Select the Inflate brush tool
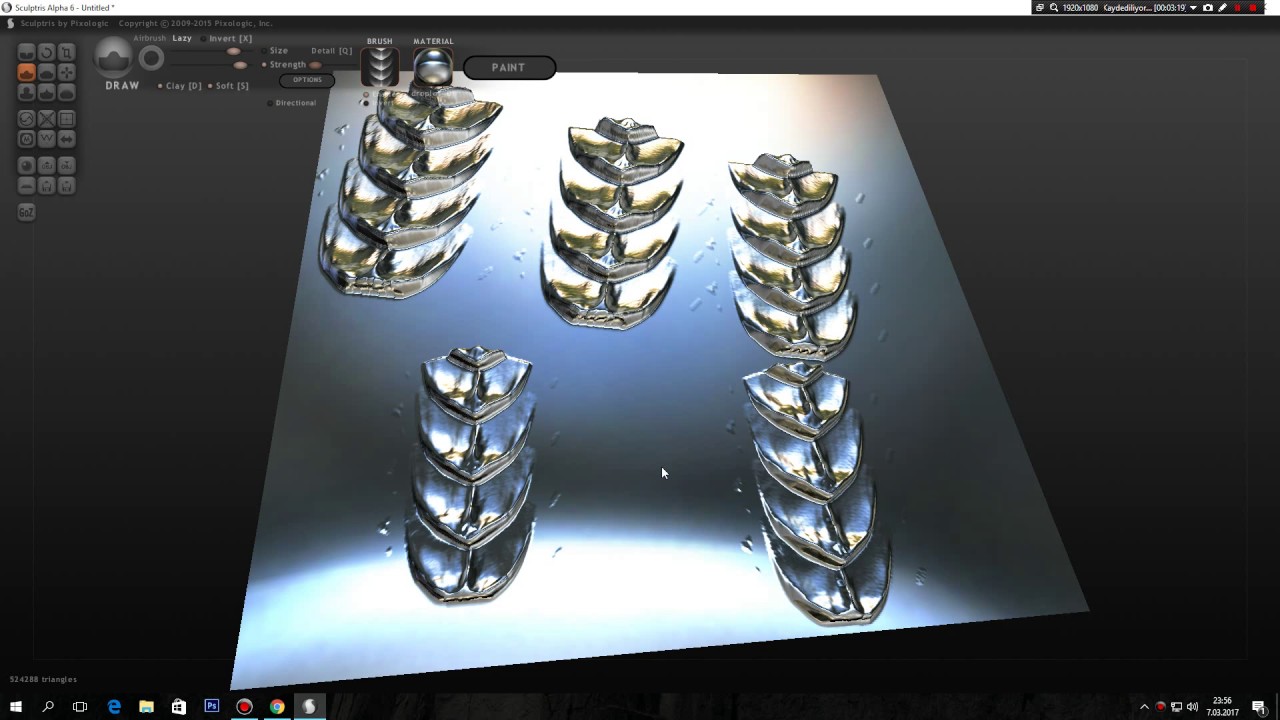The width and height of the screenshot is (1280, 720). (x=27, y=92)
